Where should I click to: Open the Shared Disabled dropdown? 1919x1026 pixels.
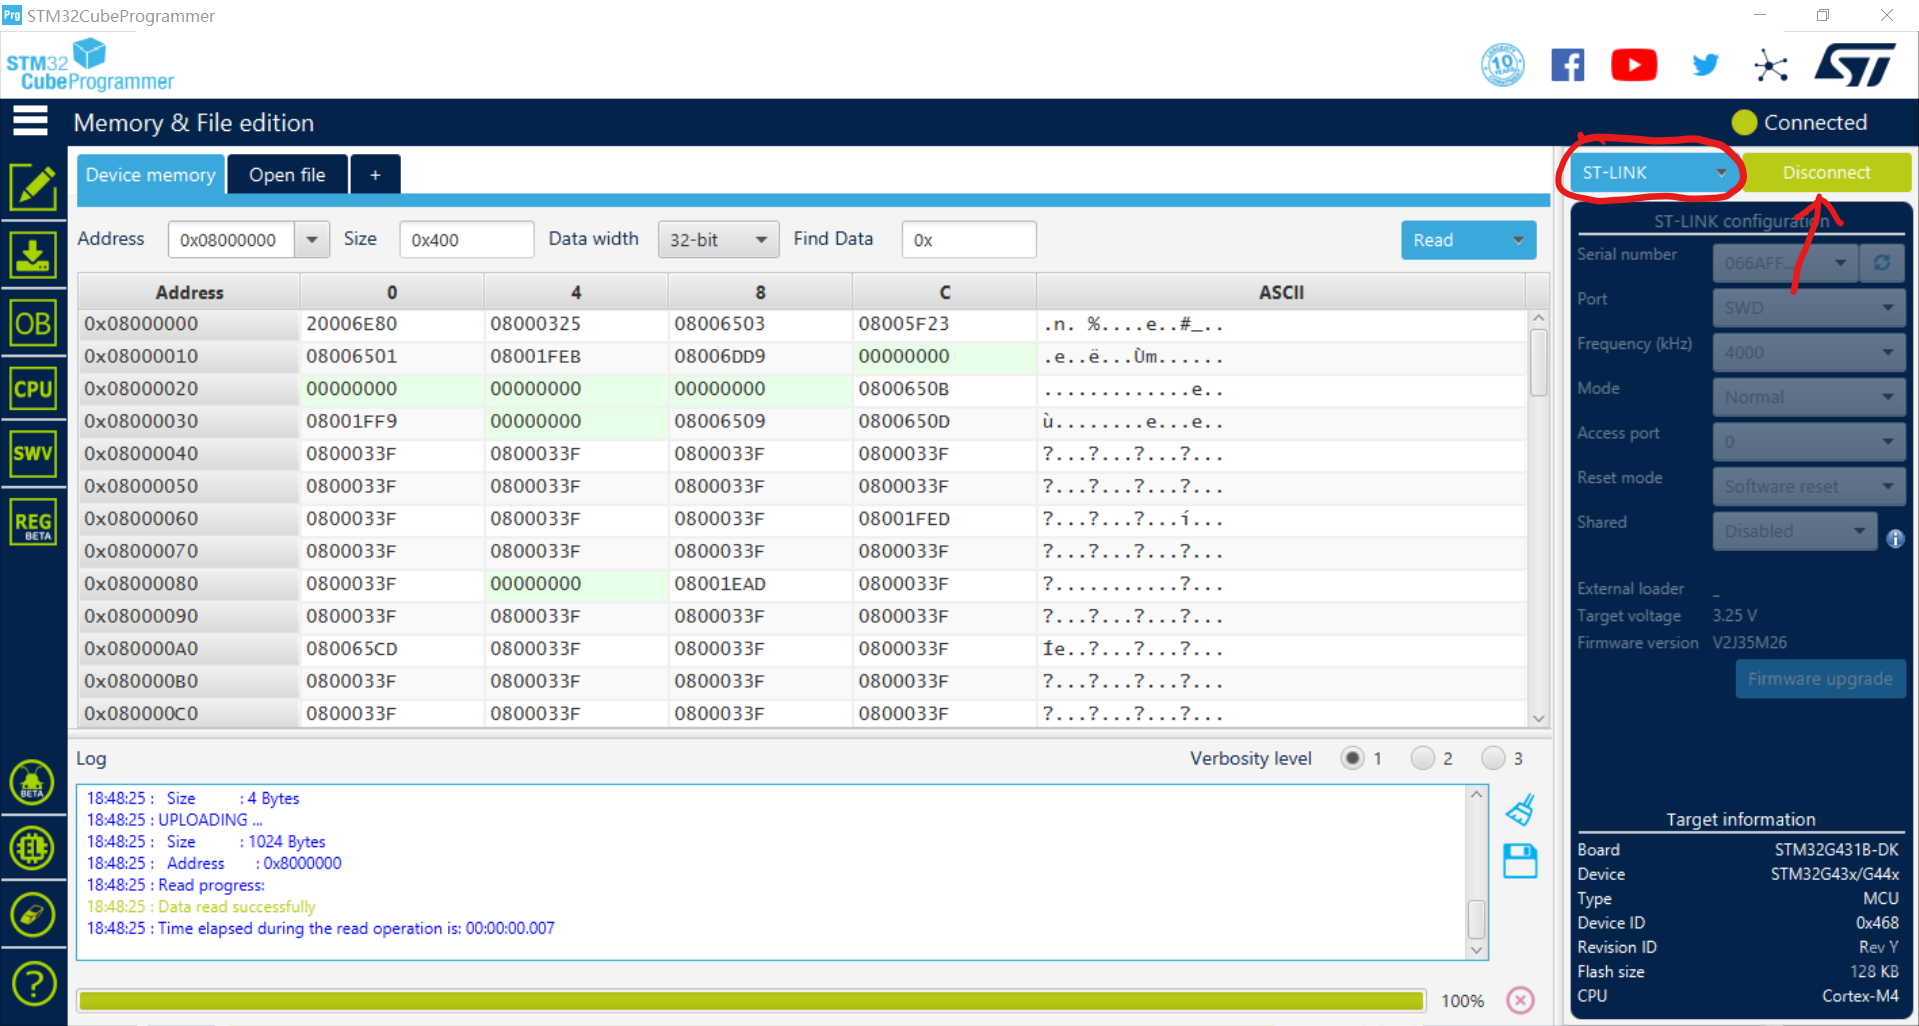1795,531
